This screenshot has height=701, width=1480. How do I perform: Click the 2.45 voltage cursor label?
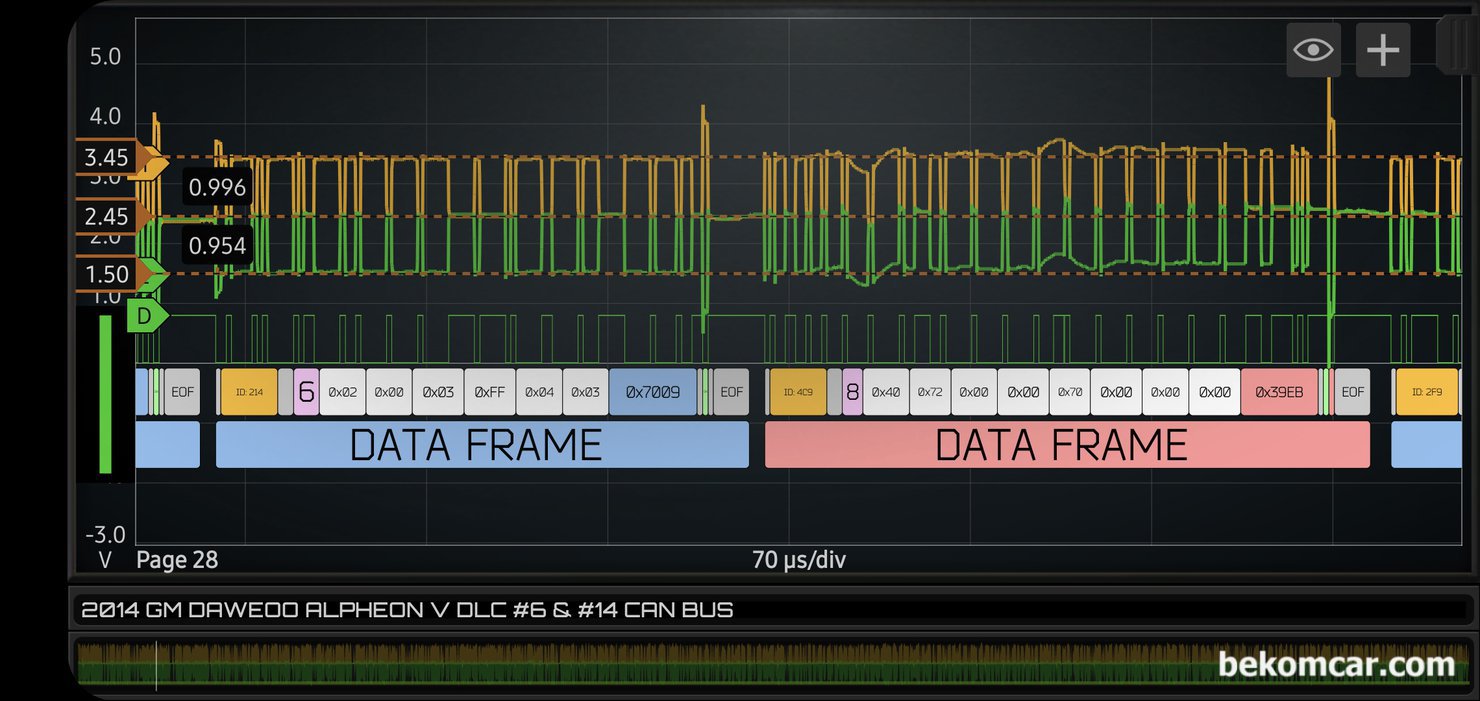tap(106, 216)
